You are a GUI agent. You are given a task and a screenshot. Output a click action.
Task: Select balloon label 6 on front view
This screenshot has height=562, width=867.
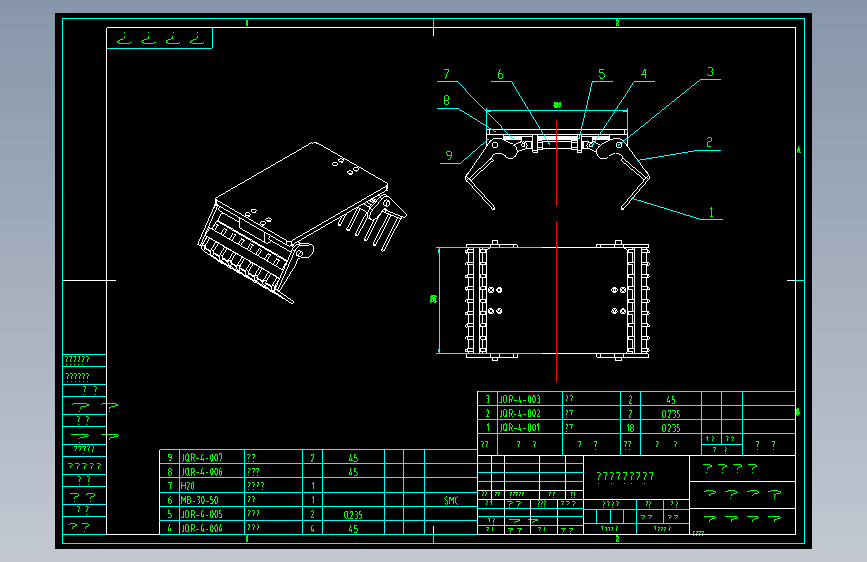[500, 74]
